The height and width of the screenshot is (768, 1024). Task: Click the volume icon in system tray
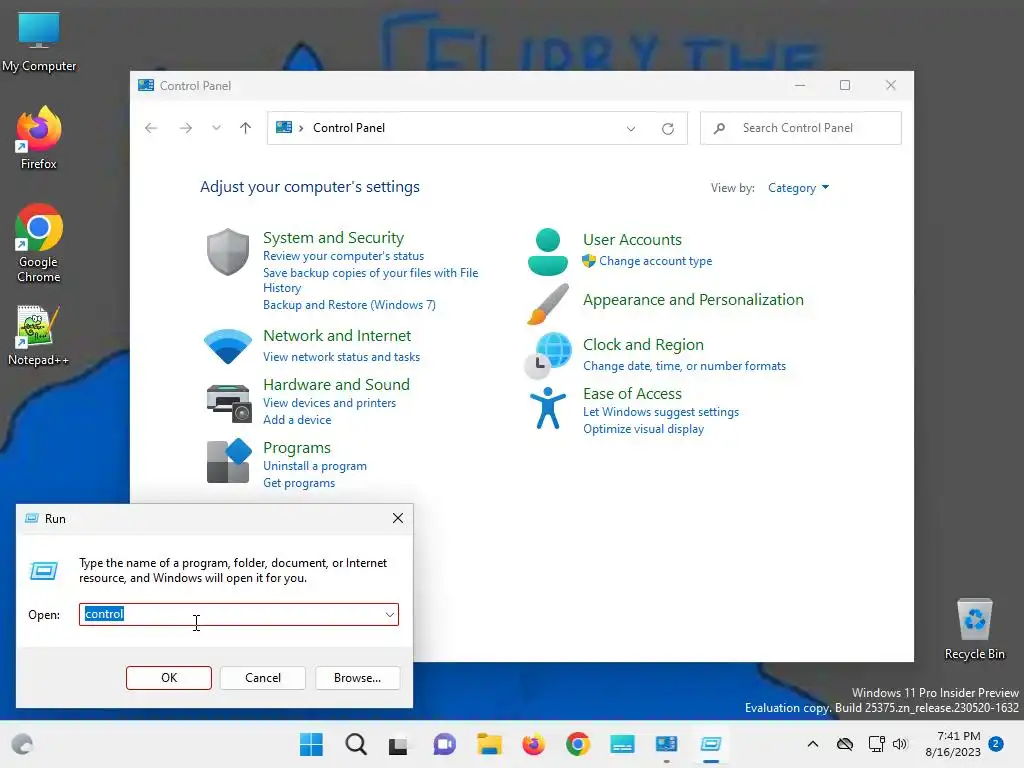coord(900,744)
